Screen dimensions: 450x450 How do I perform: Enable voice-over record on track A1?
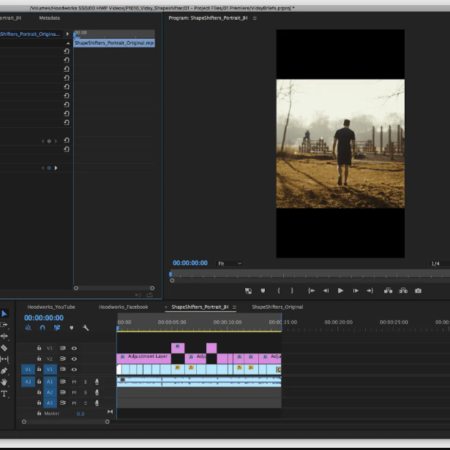coord(97,382)
